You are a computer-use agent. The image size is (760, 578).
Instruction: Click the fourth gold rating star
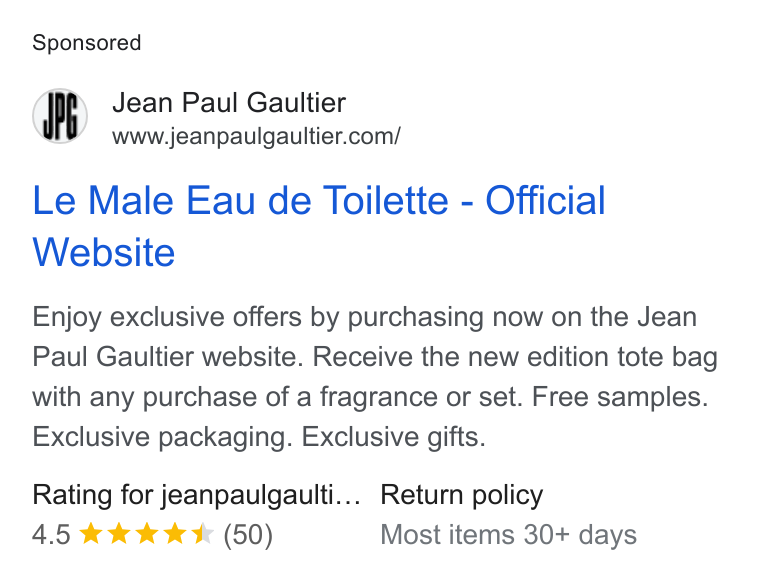click(x=174, y=534)
